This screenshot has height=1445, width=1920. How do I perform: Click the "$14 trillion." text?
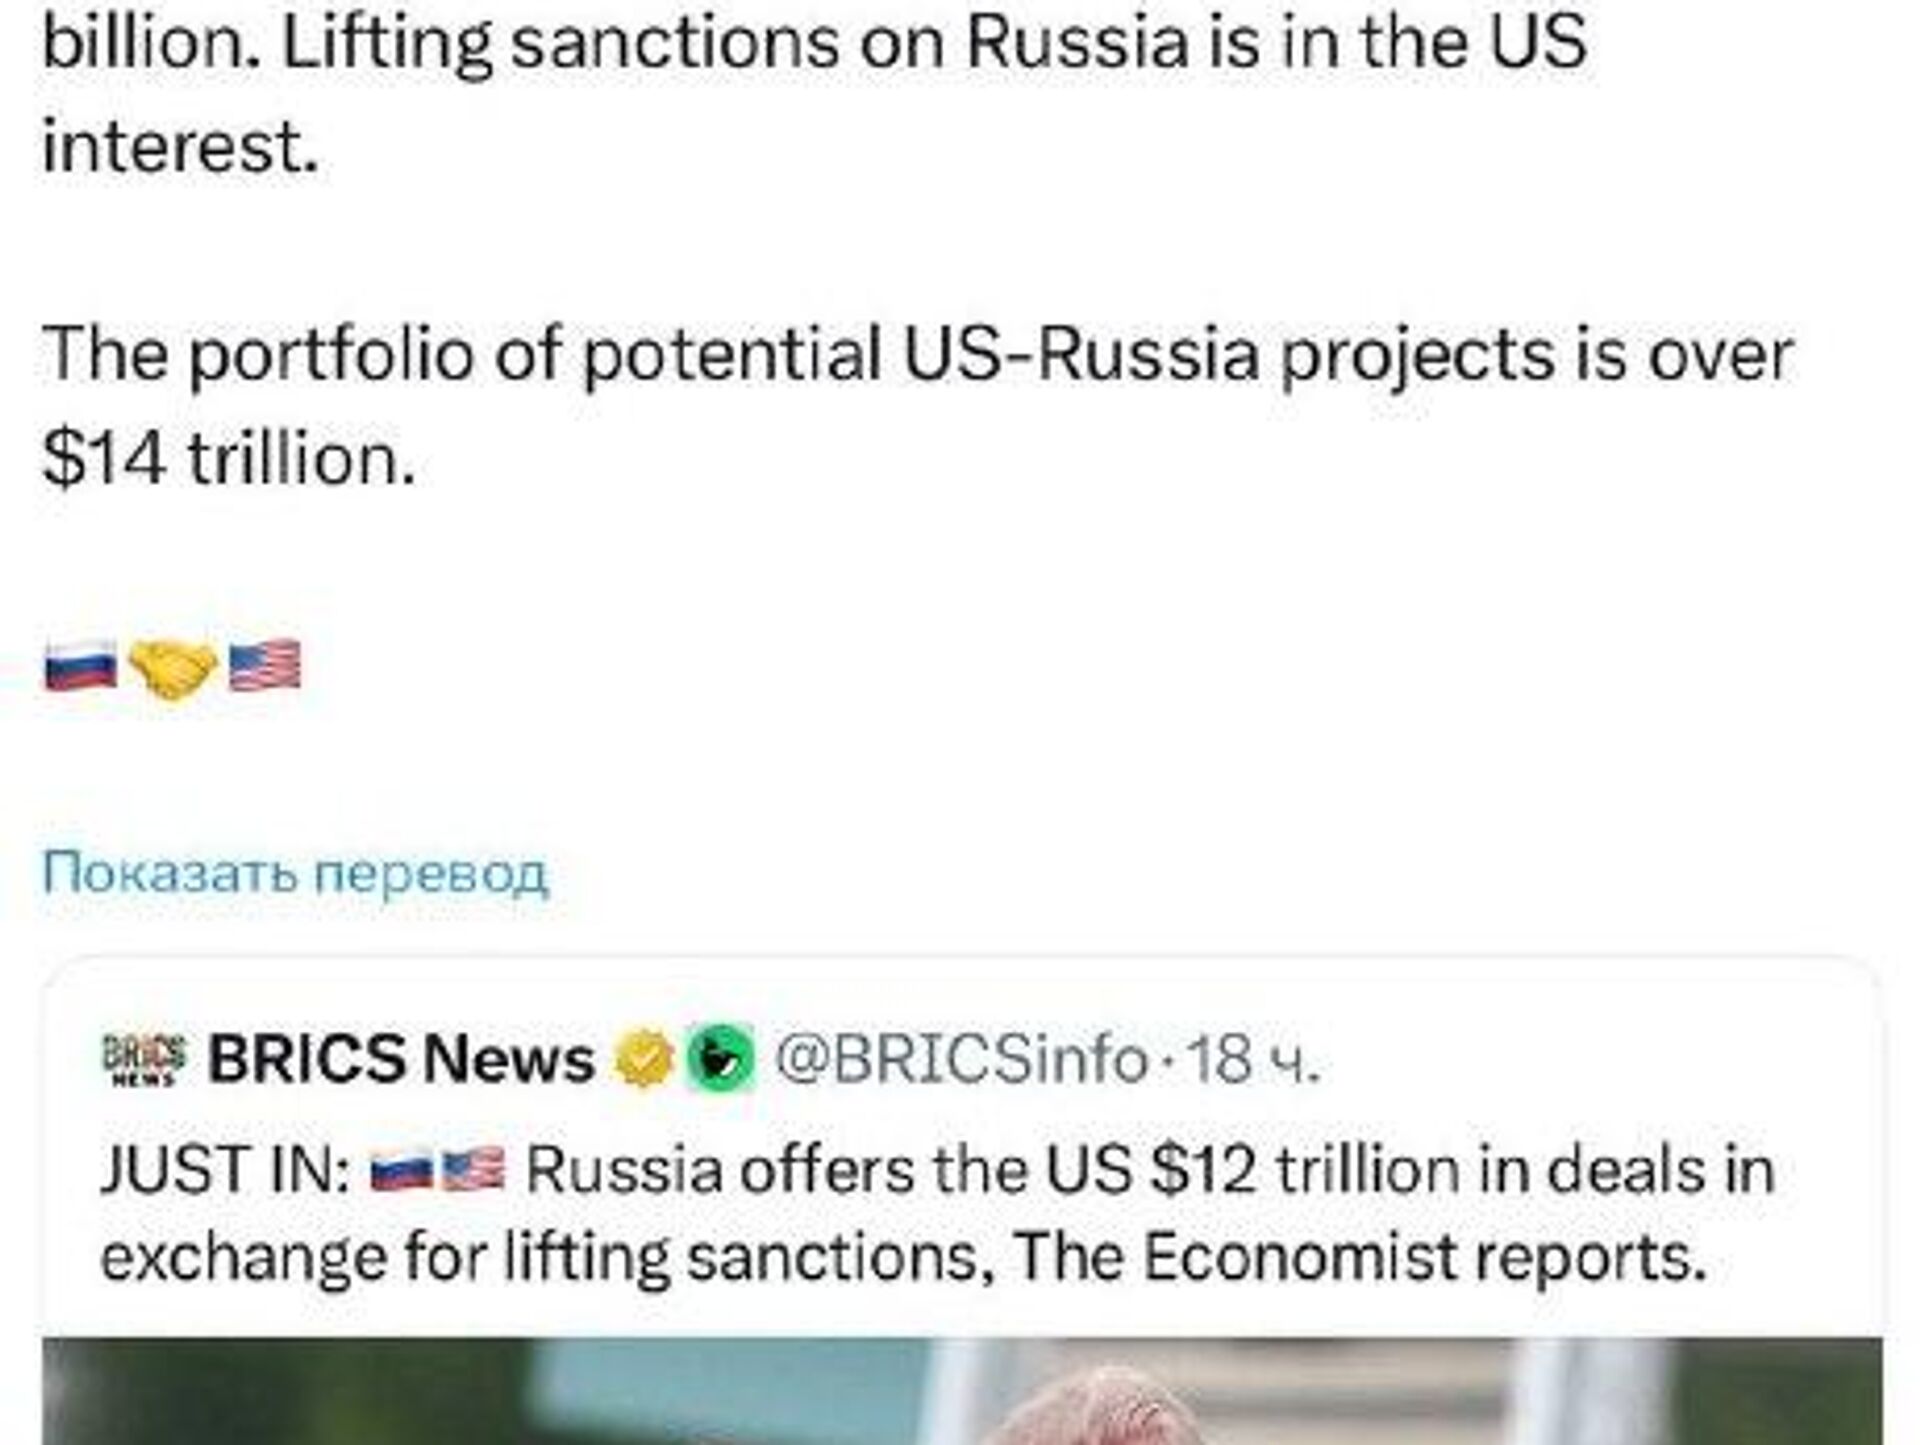[x=228, y=460]
